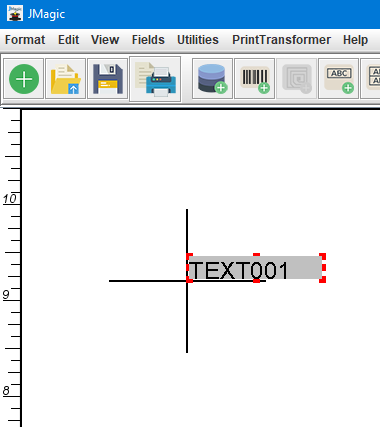Add a text field with ABC icon

(338, 79)
